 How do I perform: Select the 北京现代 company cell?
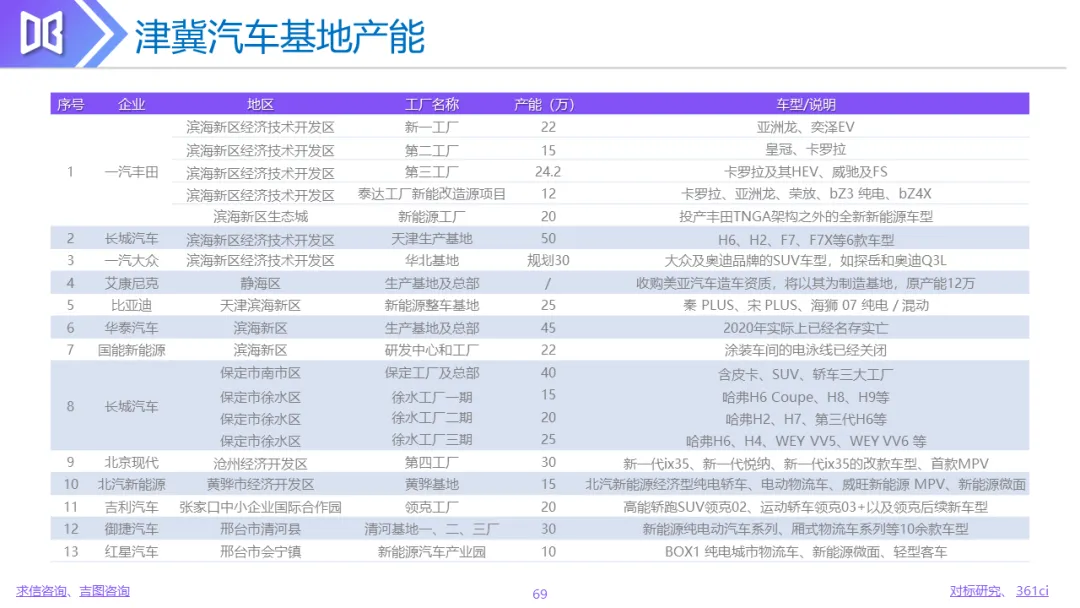click(x=131, y=462)
